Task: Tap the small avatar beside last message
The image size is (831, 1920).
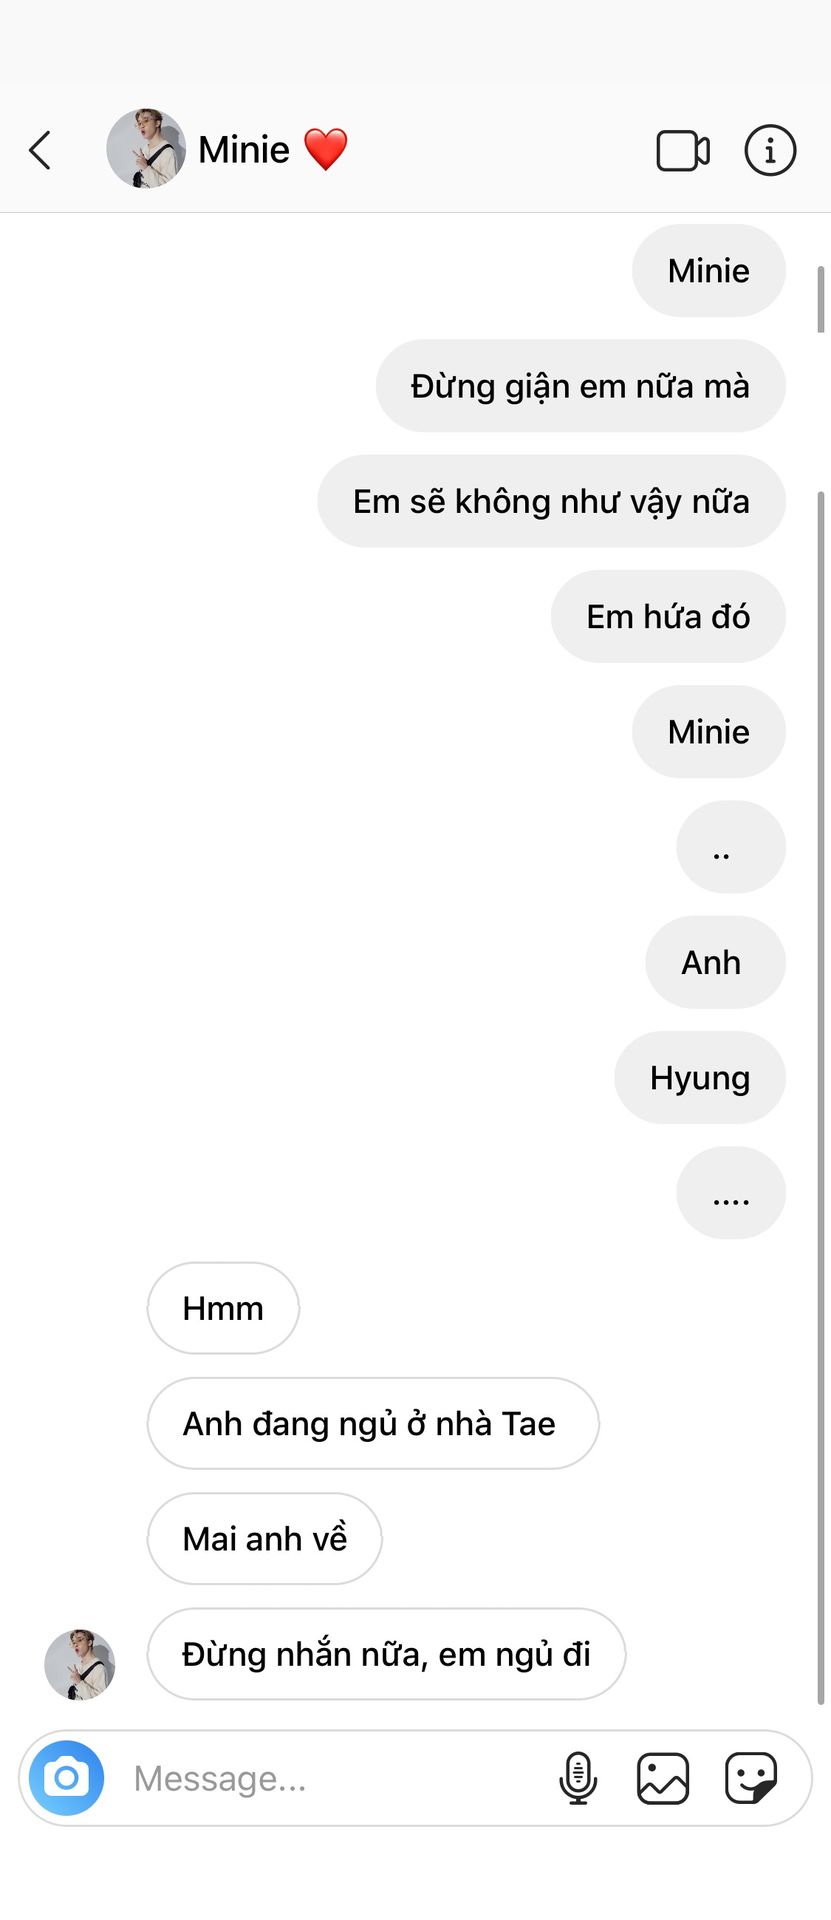Action: click(x=80, y=1665)
